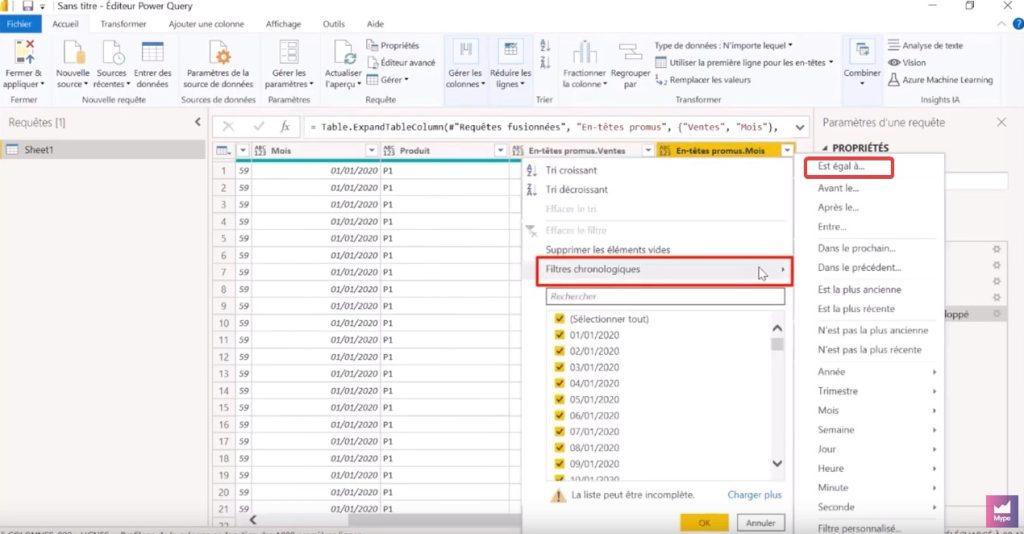Open the Produit column filter dropdown

500,151
